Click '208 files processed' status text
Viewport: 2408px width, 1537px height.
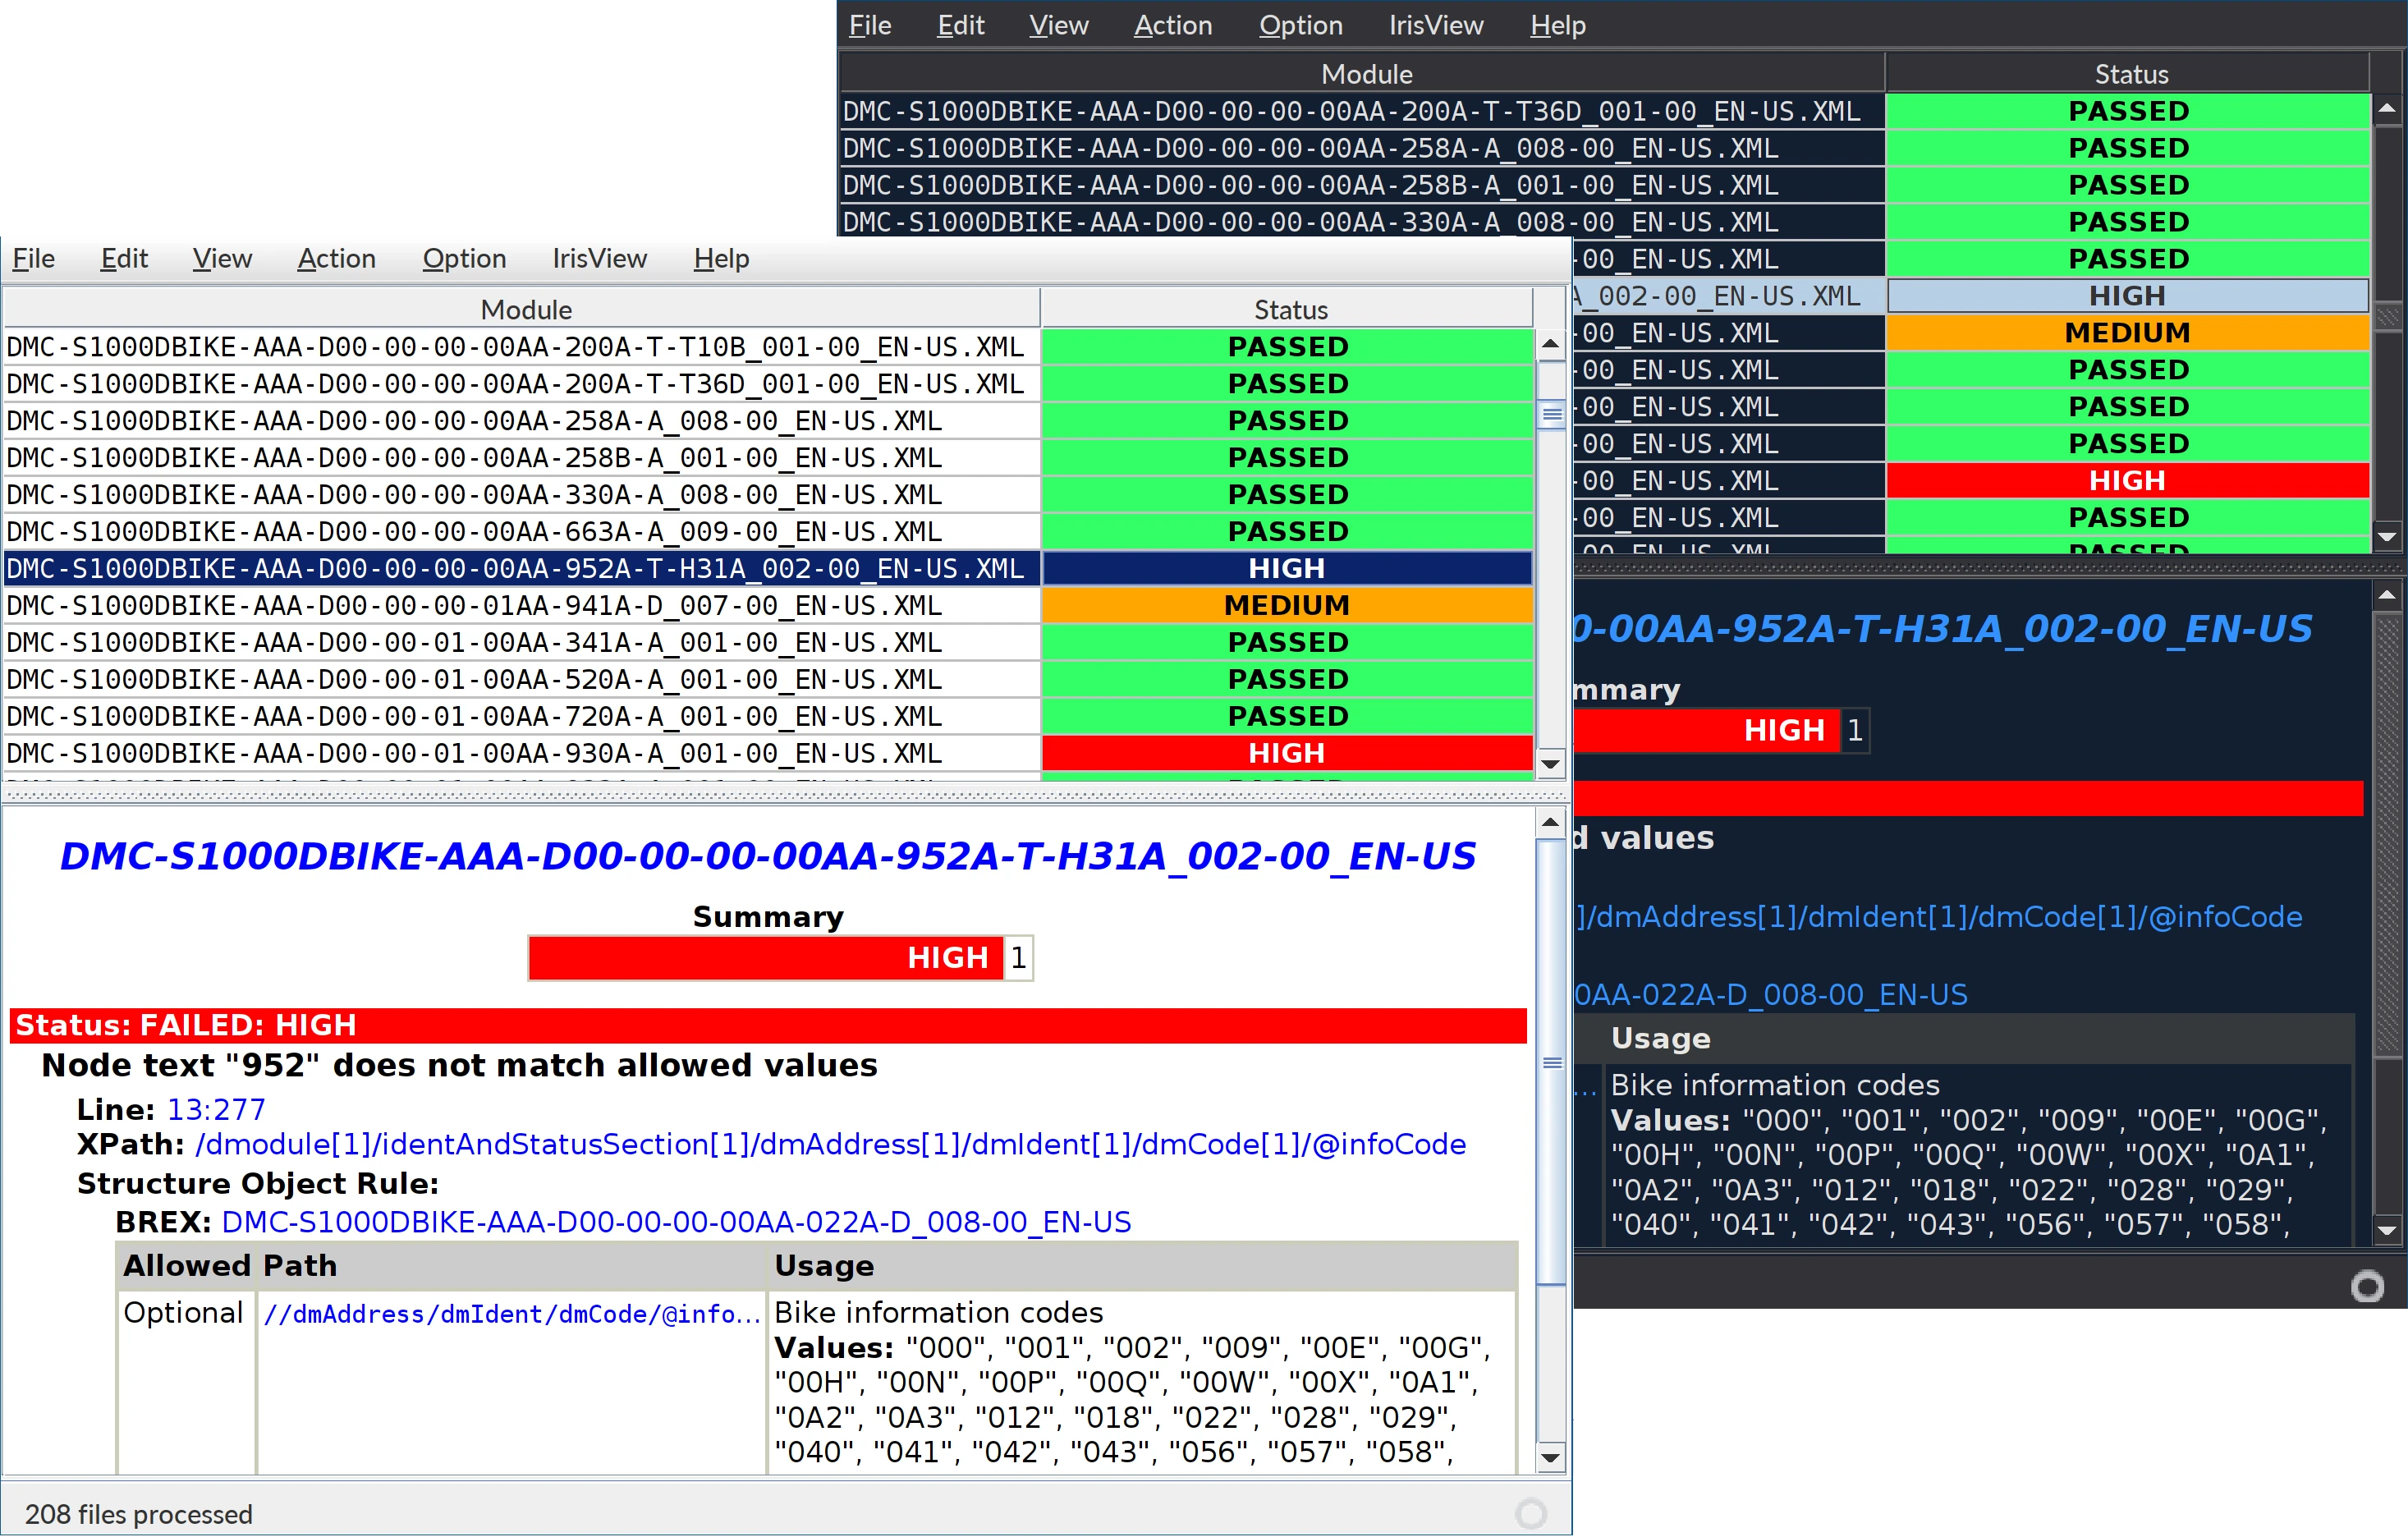tap(139, 1516)
